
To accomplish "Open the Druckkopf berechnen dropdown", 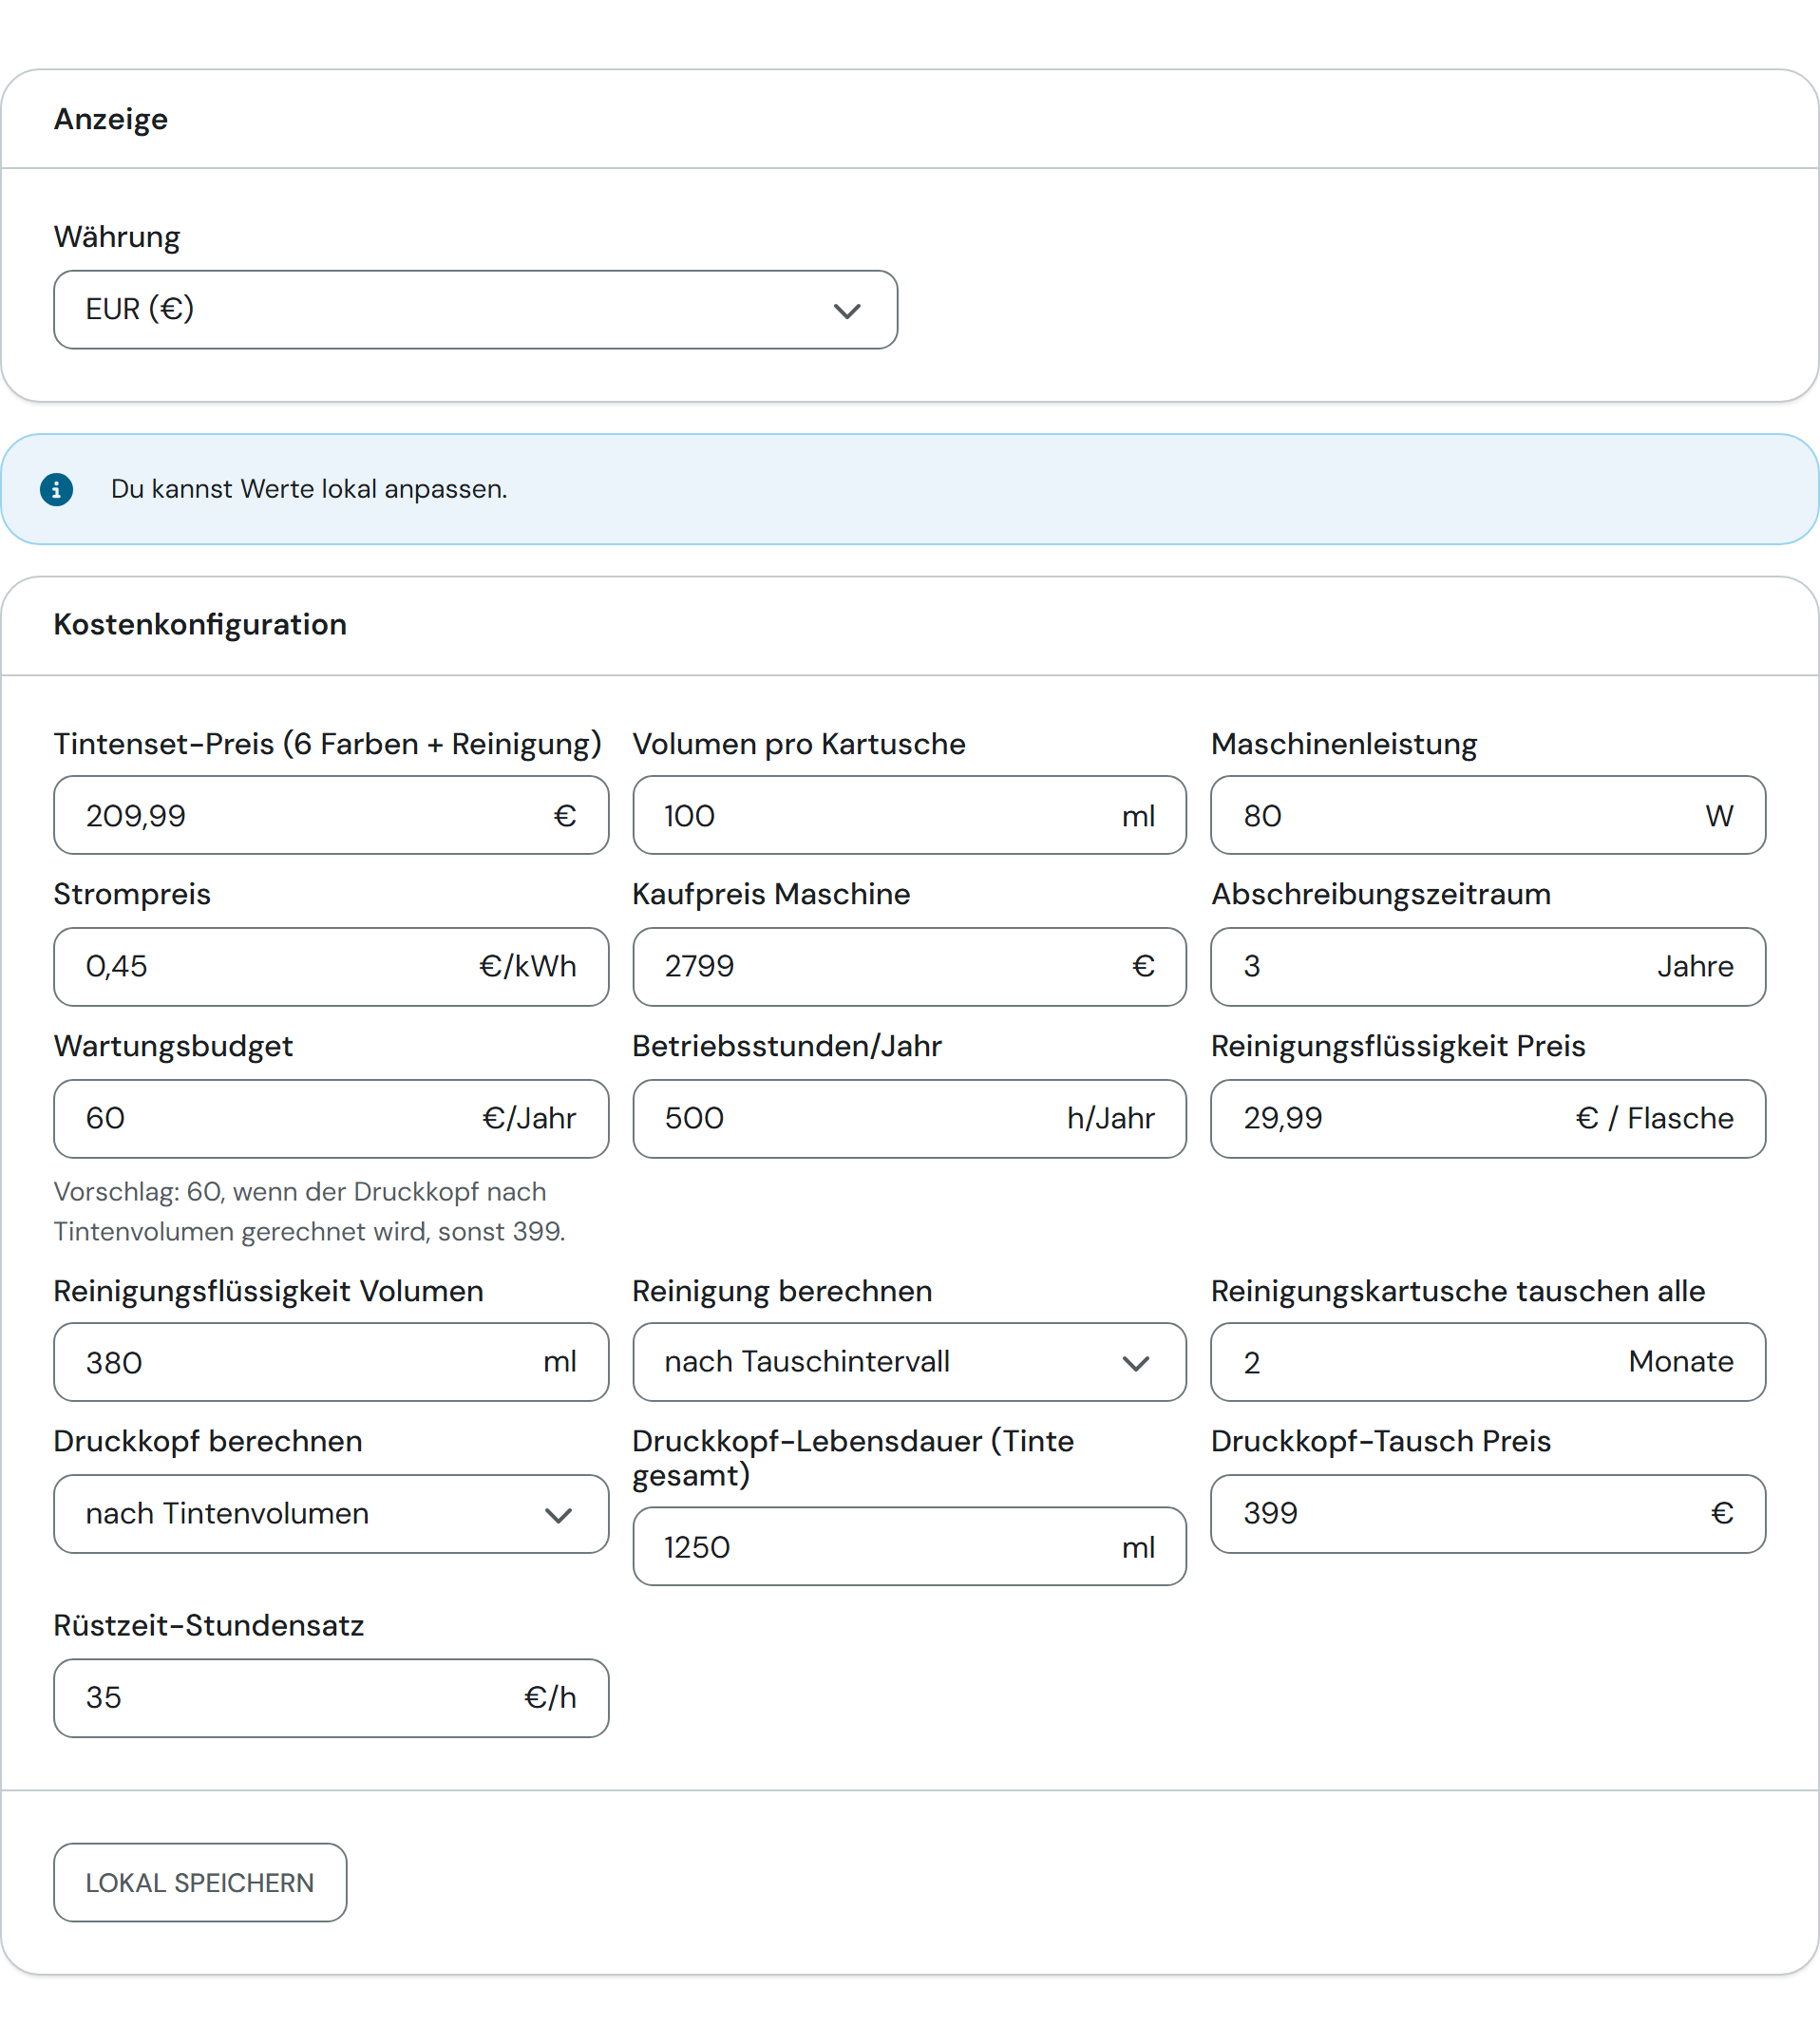I will pyautogui.click(x=331, y=1513).
